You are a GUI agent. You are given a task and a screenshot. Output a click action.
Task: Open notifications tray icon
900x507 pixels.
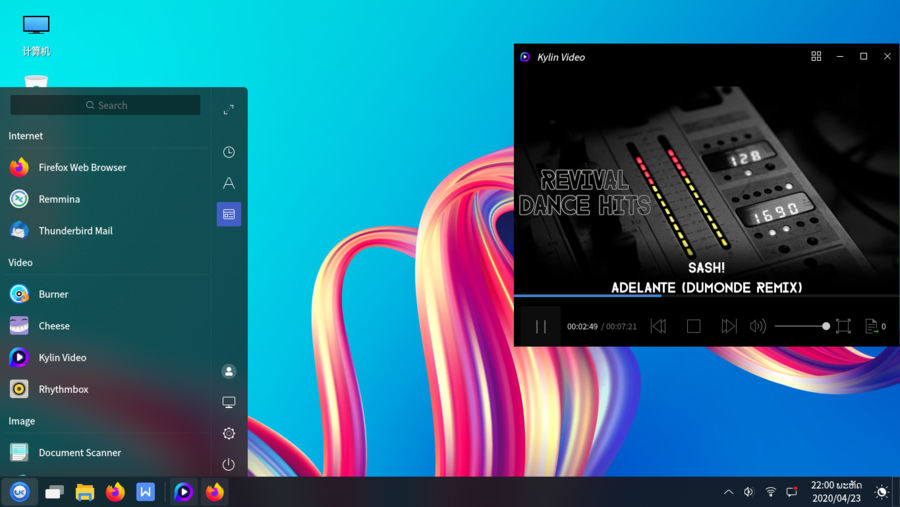(x=792, y=492)
